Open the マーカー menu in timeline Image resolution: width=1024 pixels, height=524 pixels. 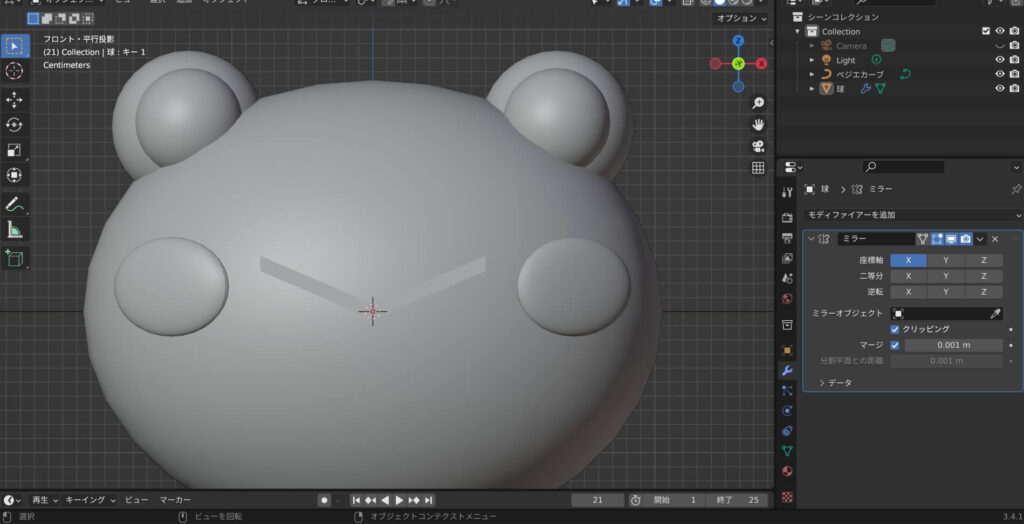[175, 500]
